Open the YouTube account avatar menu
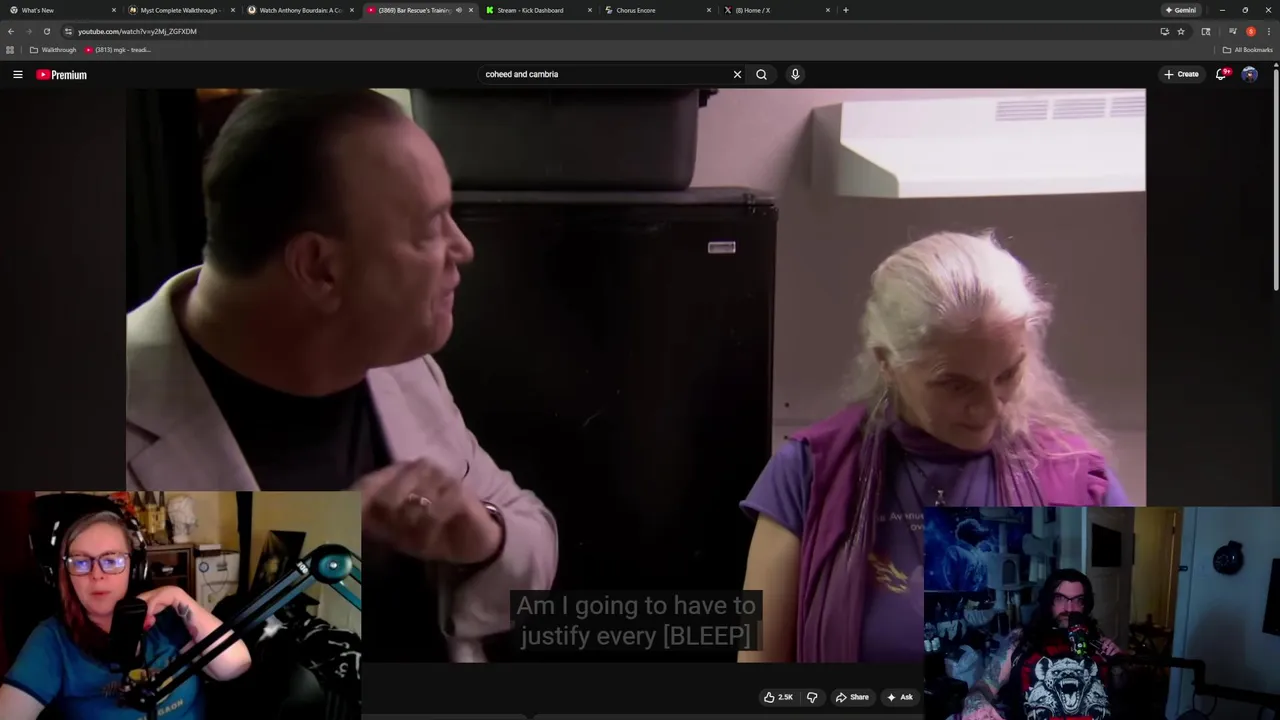 click(1249, 74)
